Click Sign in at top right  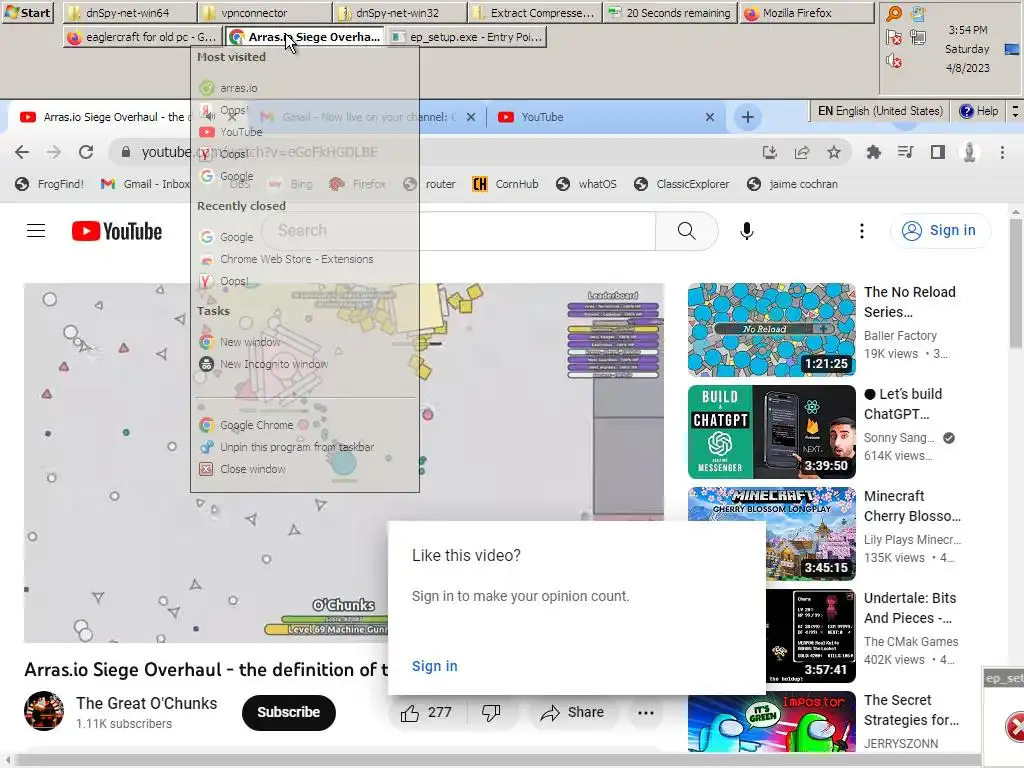coord(940,231)
